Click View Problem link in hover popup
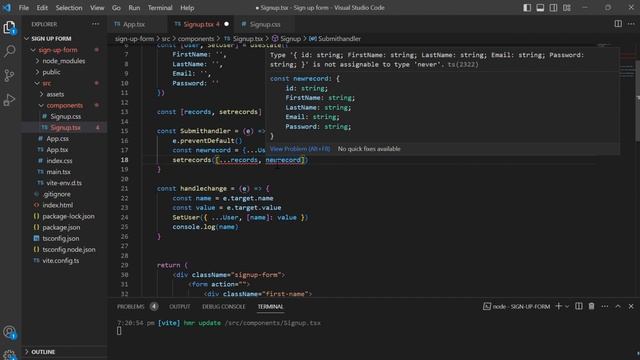 [x=300, y=149]
